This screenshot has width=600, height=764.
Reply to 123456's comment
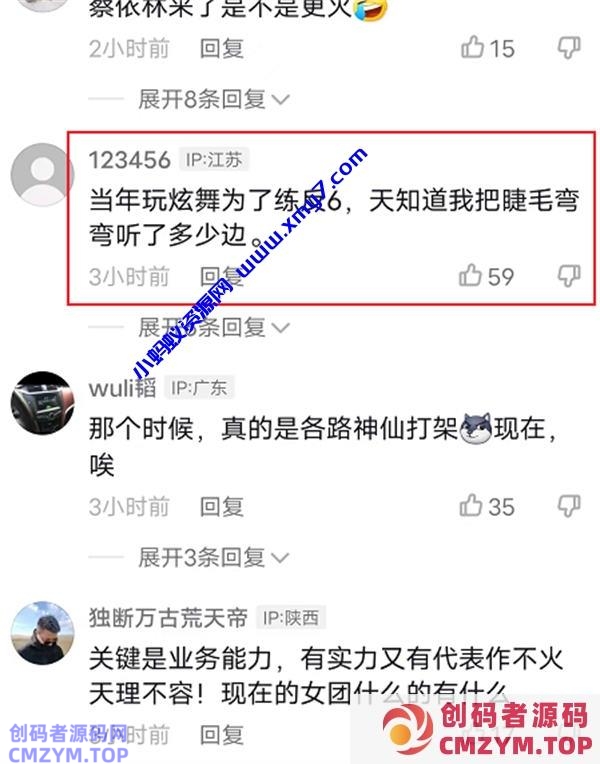click(x=222, y=277)
